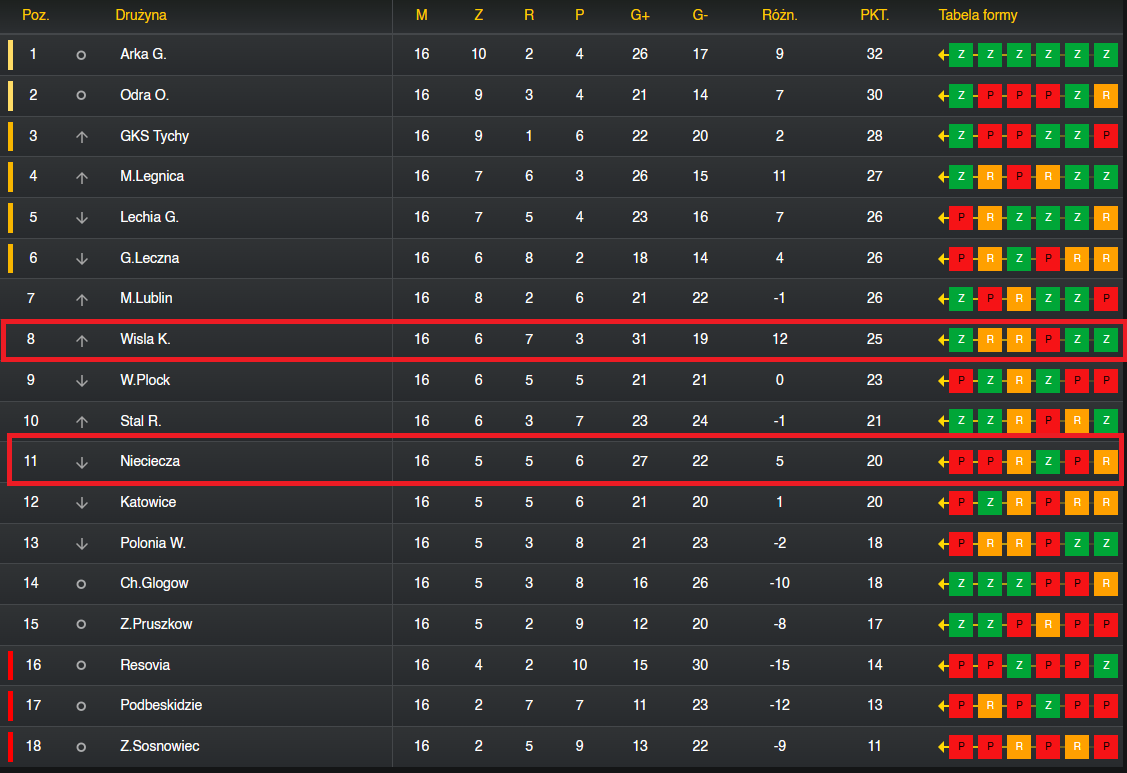Open the Wisla K. team link

tap(145, 339)
